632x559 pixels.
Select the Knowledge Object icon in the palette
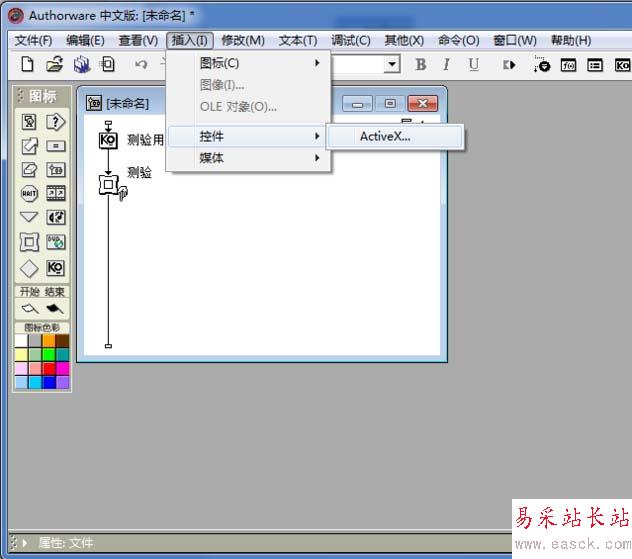[56, 268]
